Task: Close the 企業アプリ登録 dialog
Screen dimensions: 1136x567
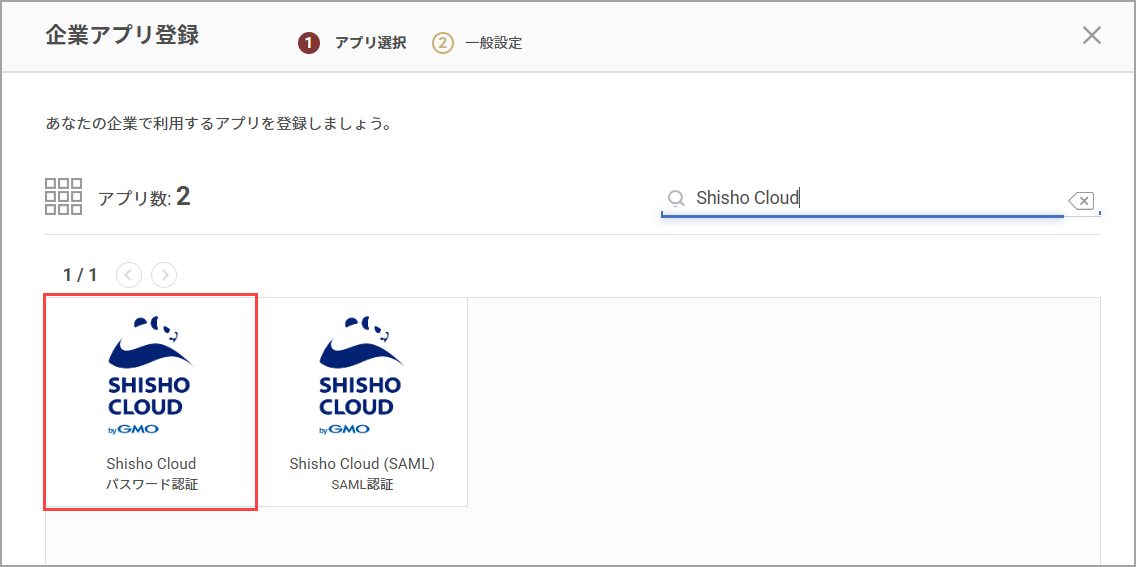Action: click(x=1091, y=35)
